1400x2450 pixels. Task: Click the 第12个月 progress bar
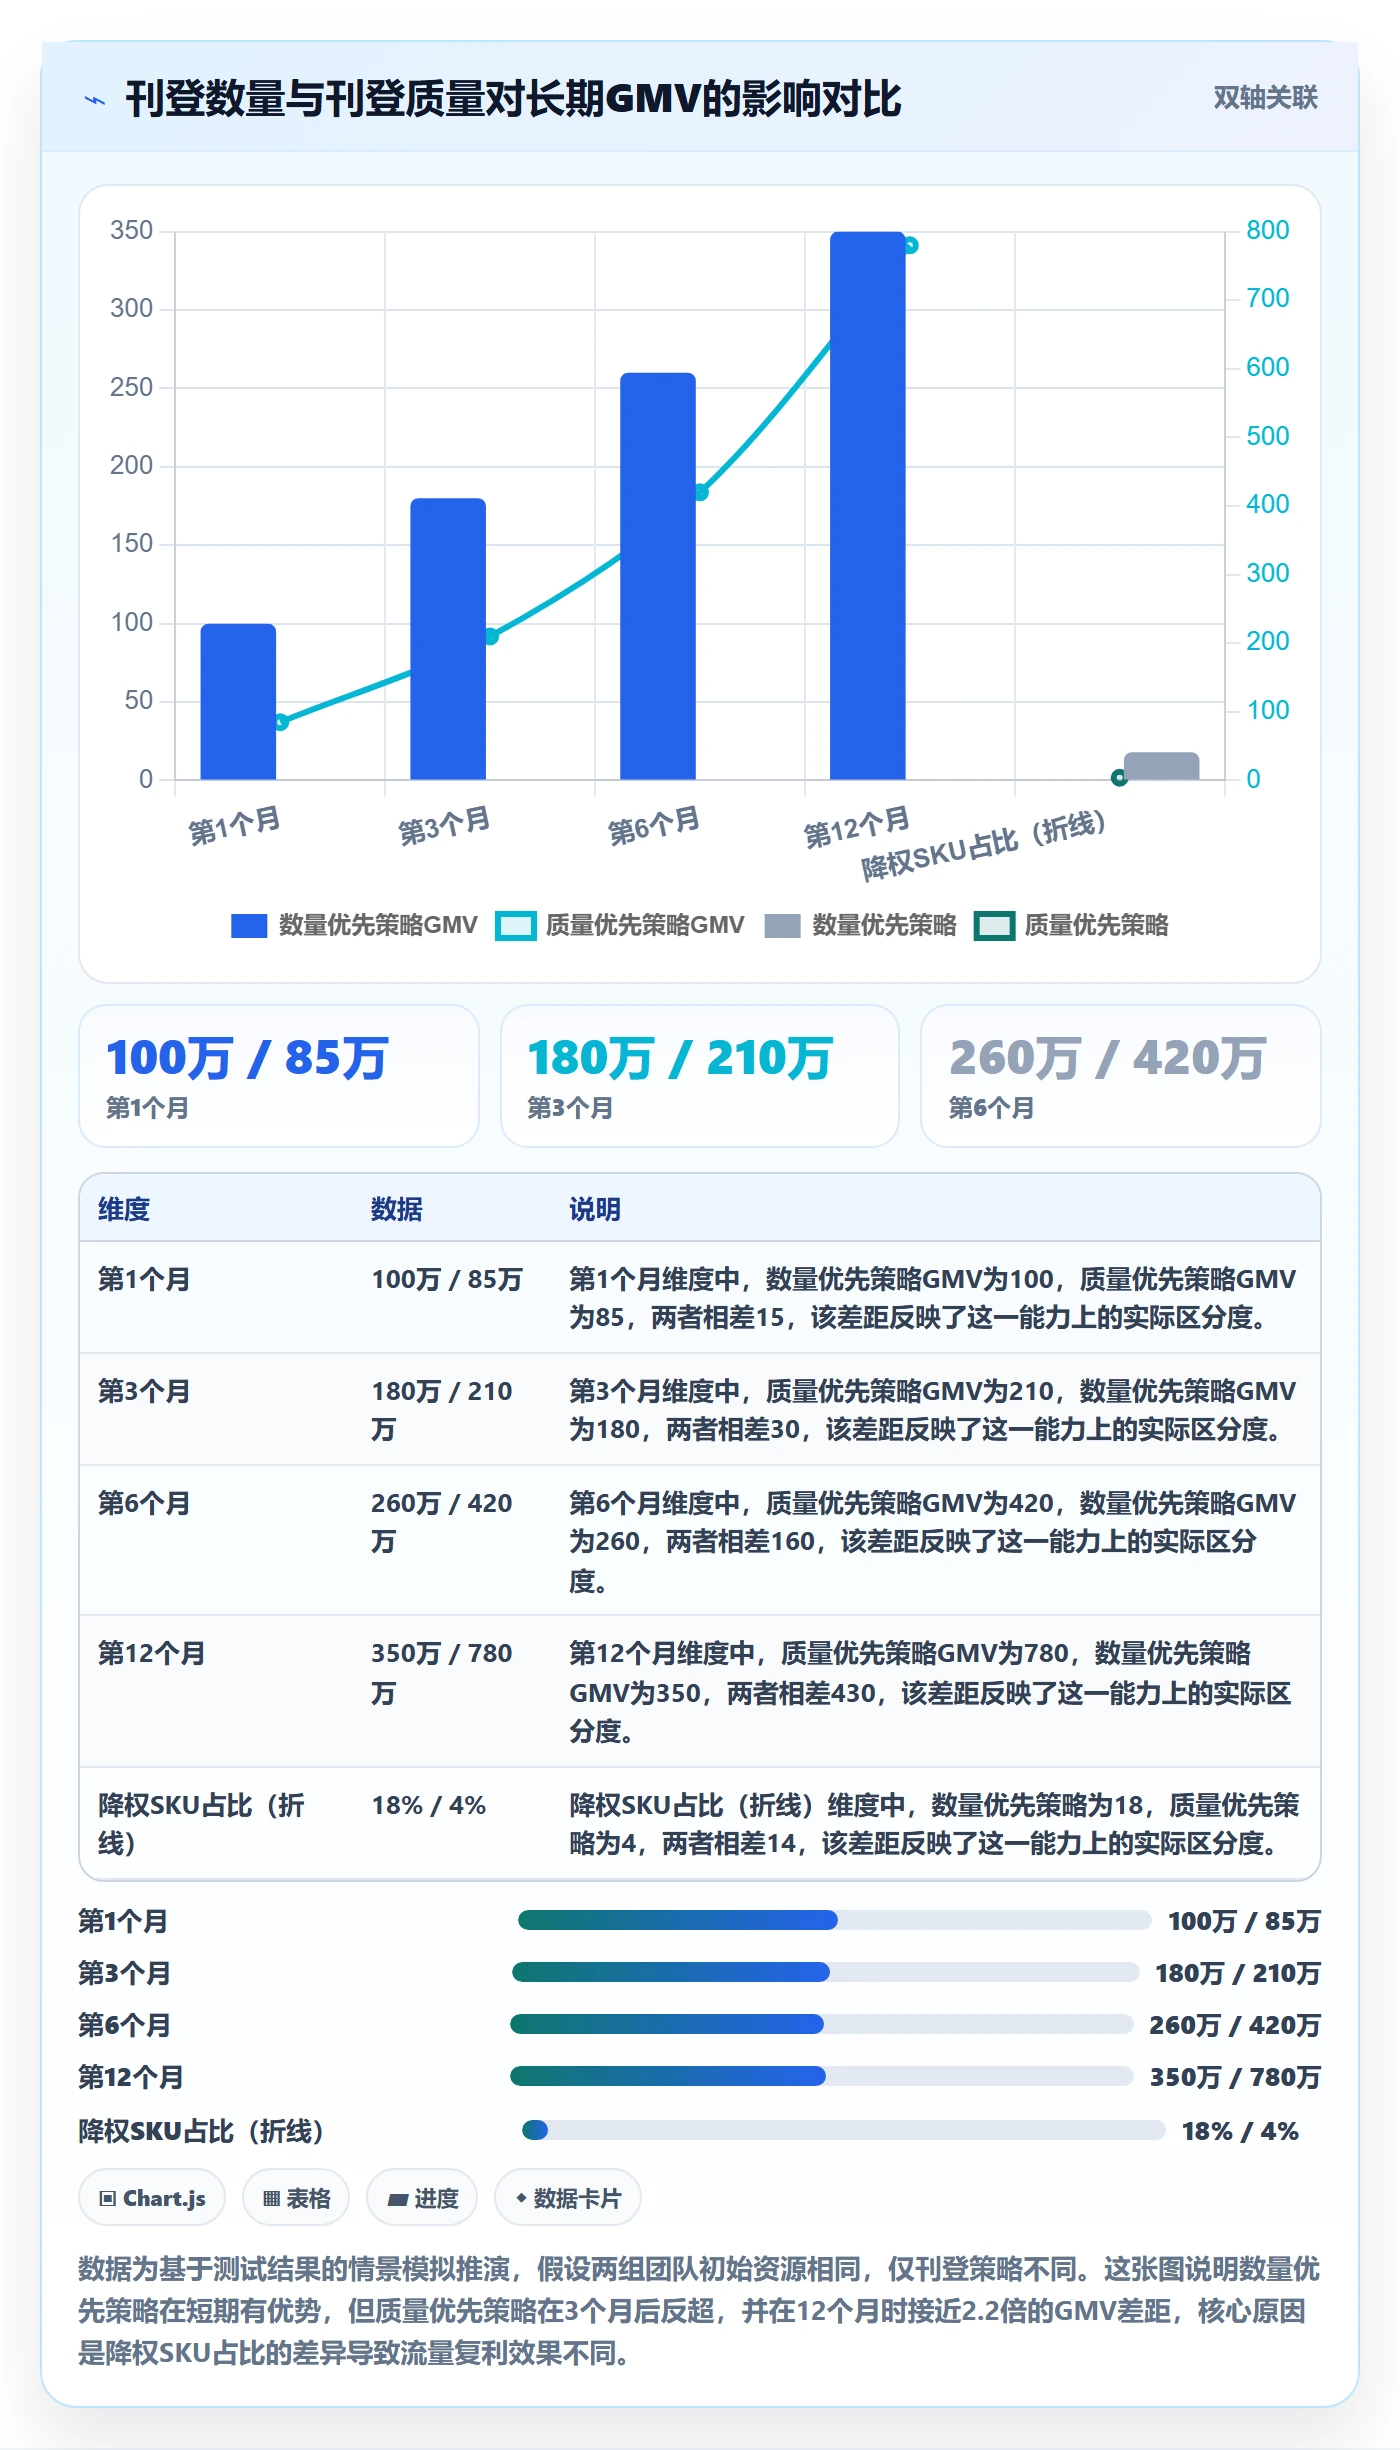pyautogui.click(x=822, y=2076)
